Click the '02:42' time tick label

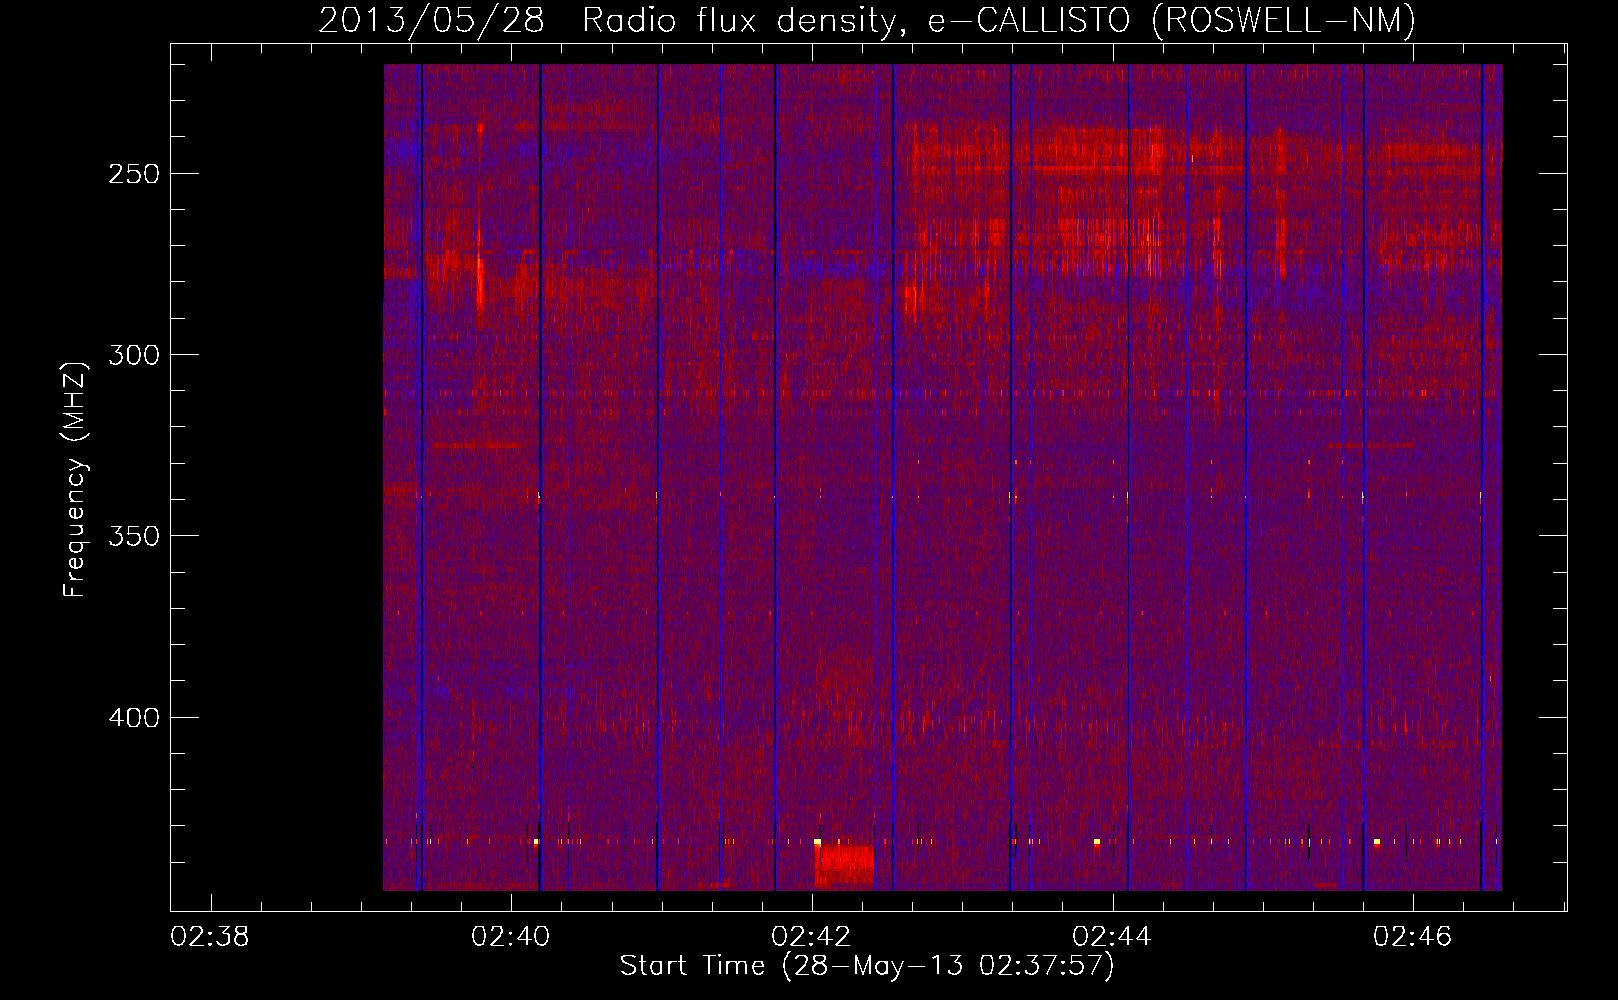[x=812, y=937]
